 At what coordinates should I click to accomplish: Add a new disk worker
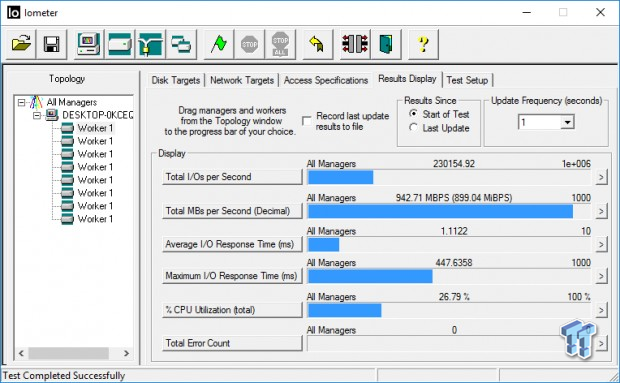point(120,44)
